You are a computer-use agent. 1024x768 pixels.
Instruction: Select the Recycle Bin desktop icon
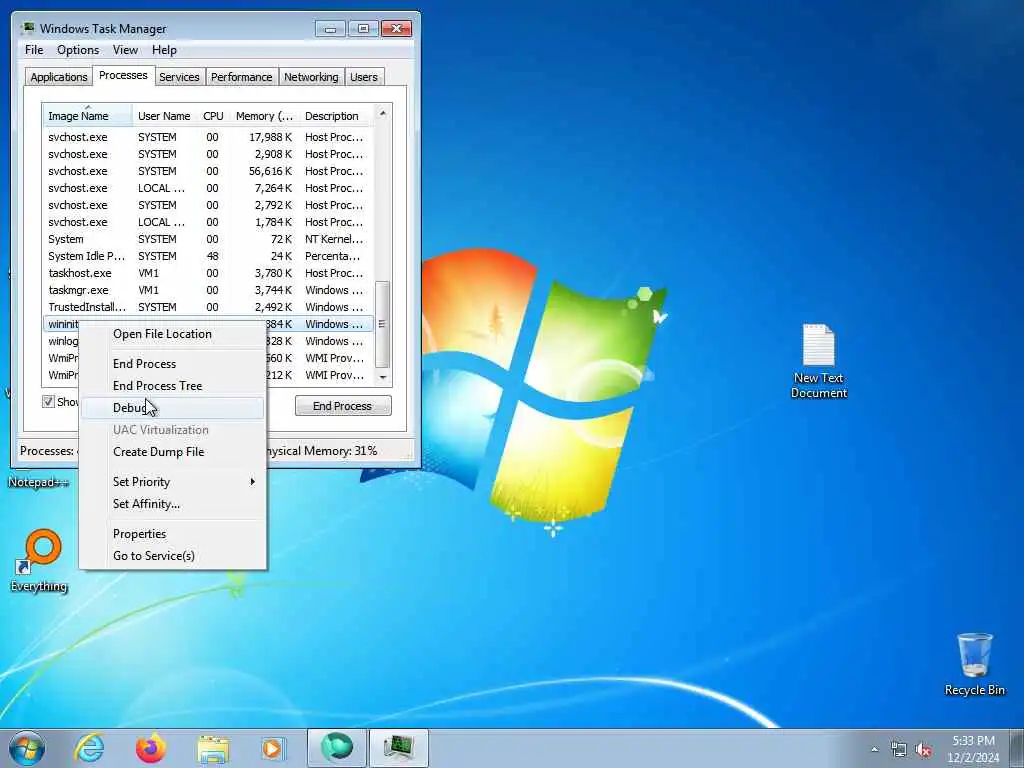[974, 664]
